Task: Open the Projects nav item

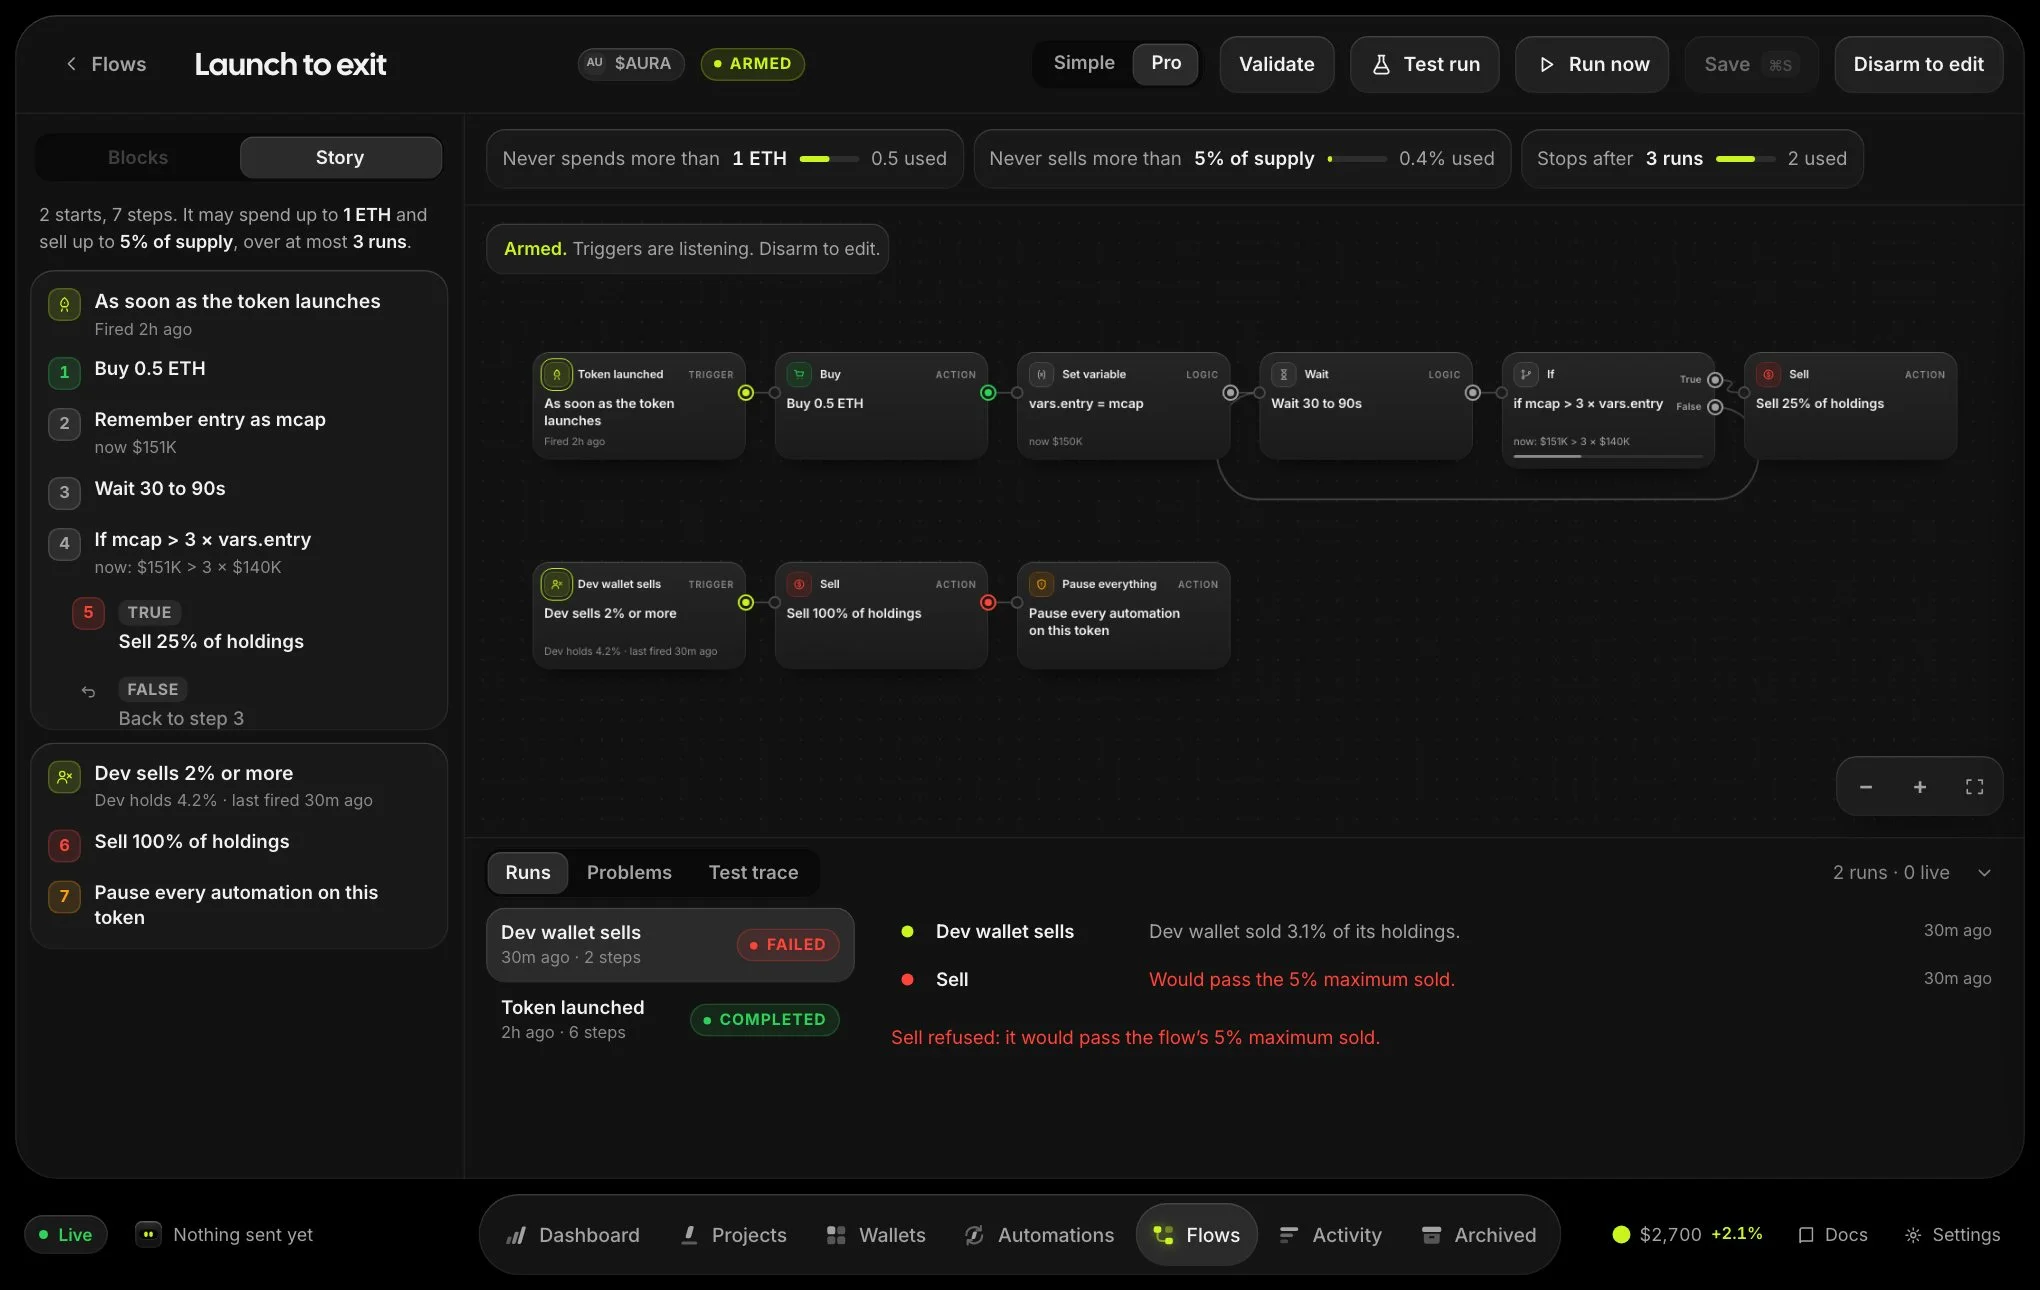Action: (x=734, y=1235)
